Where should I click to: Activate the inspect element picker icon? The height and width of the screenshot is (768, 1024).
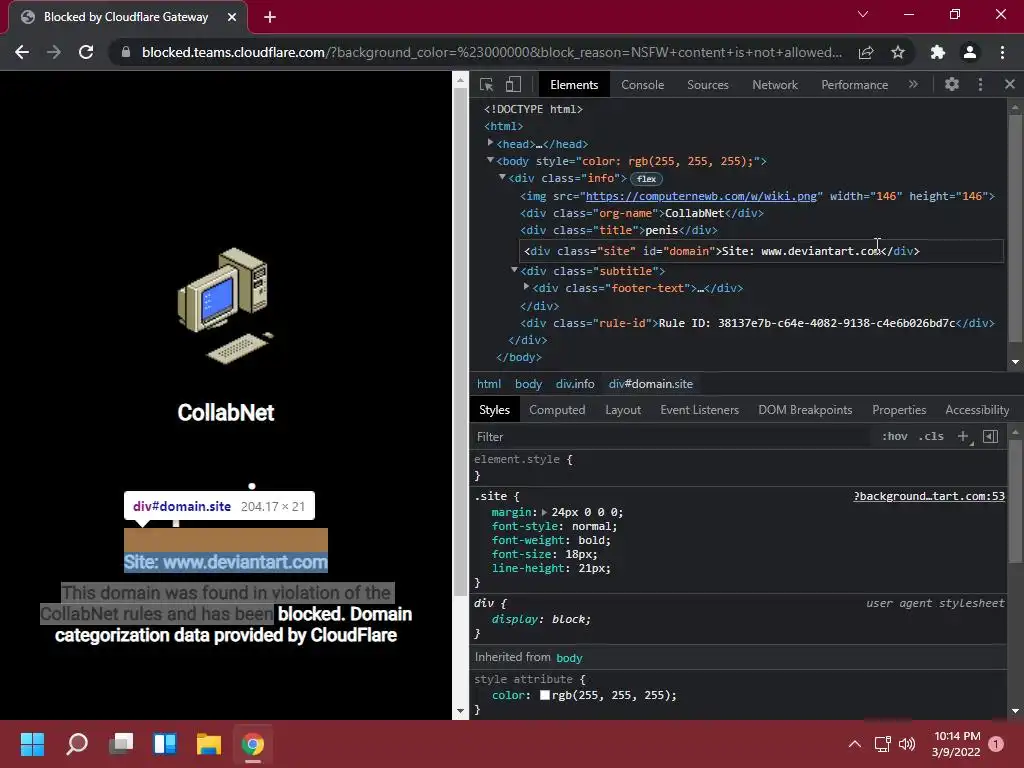pos(486,84)
